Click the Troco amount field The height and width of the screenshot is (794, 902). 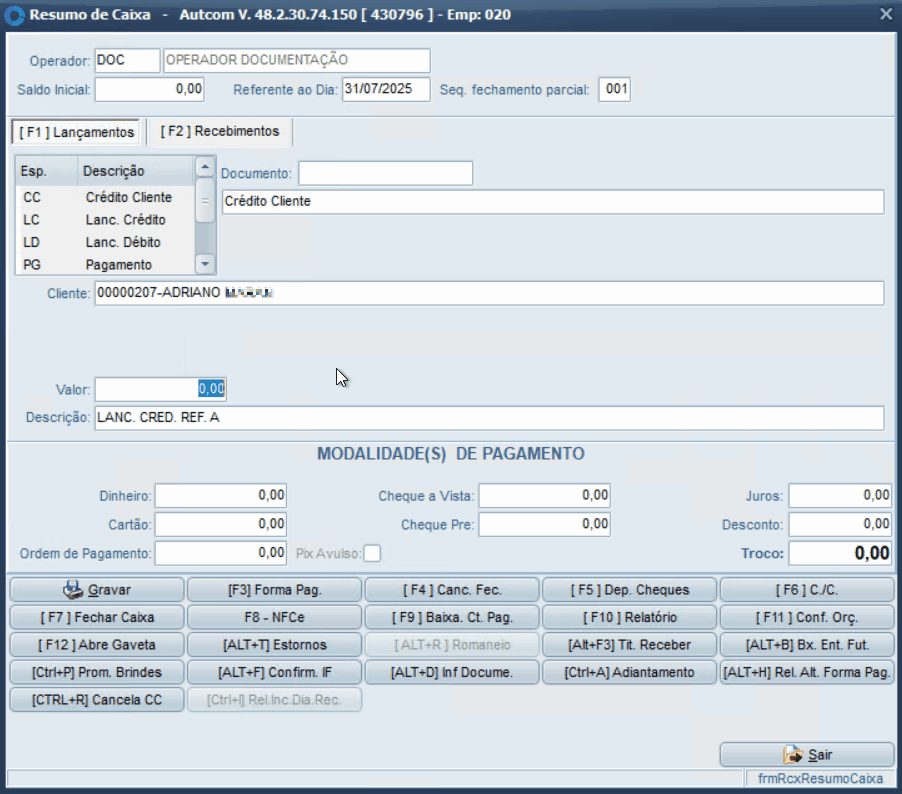[840, 553]
